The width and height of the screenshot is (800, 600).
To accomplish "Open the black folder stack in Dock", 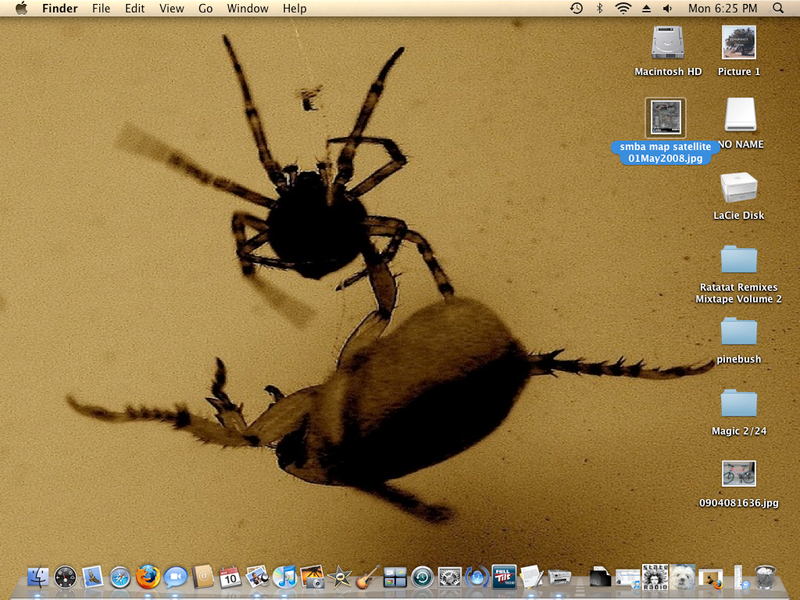I will (x=600, y=577).
